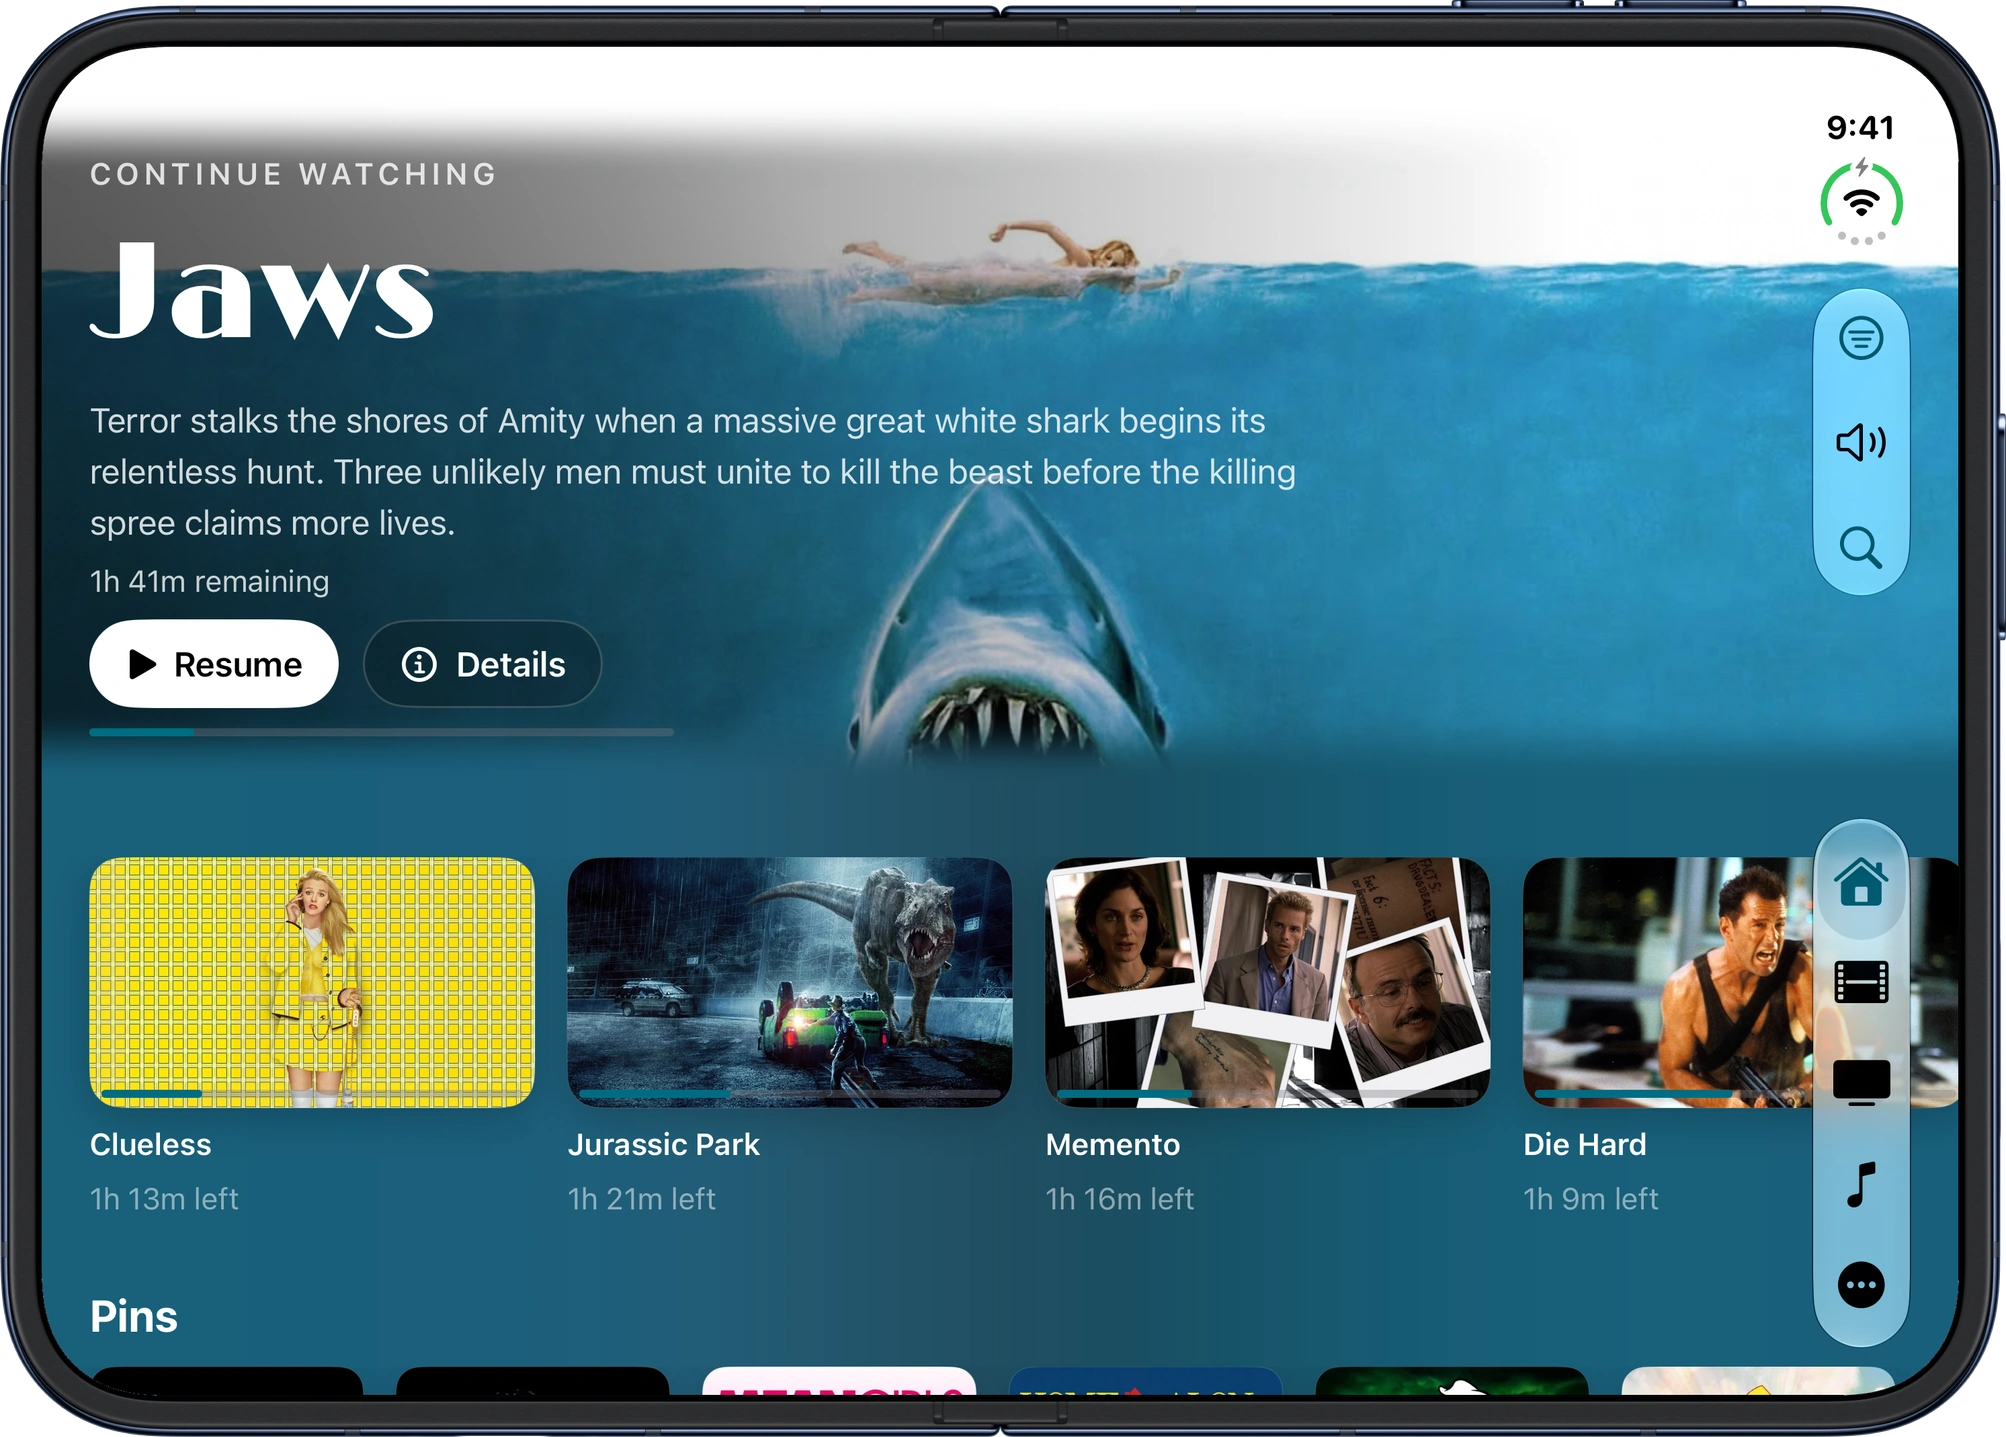Viewport: 2006px width, 1437px height.
Task: Click the '1h 41m remaining' text
Action: [210, 581]
